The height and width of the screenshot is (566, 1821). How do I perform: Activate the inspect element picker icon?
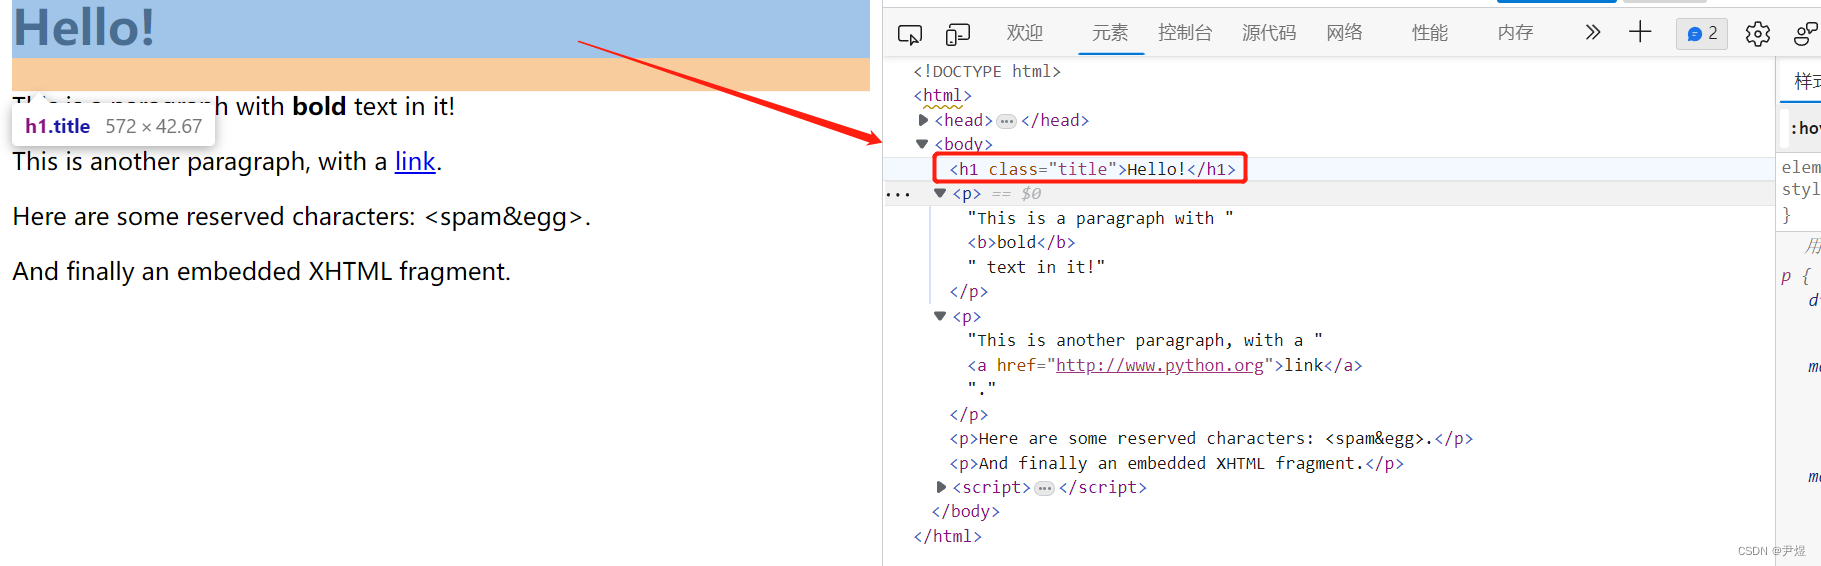[x=910, y=35]
